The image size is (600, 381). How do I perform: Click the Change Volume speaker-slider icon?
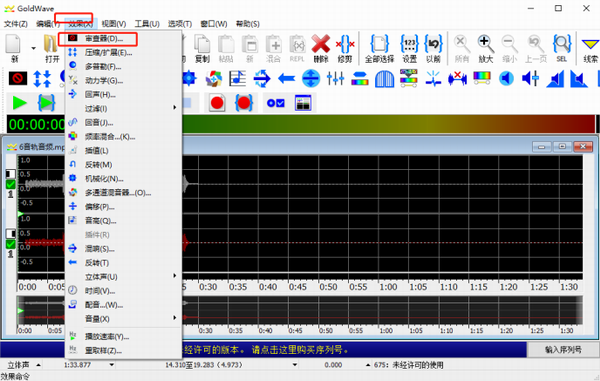[x=530, y=78]
